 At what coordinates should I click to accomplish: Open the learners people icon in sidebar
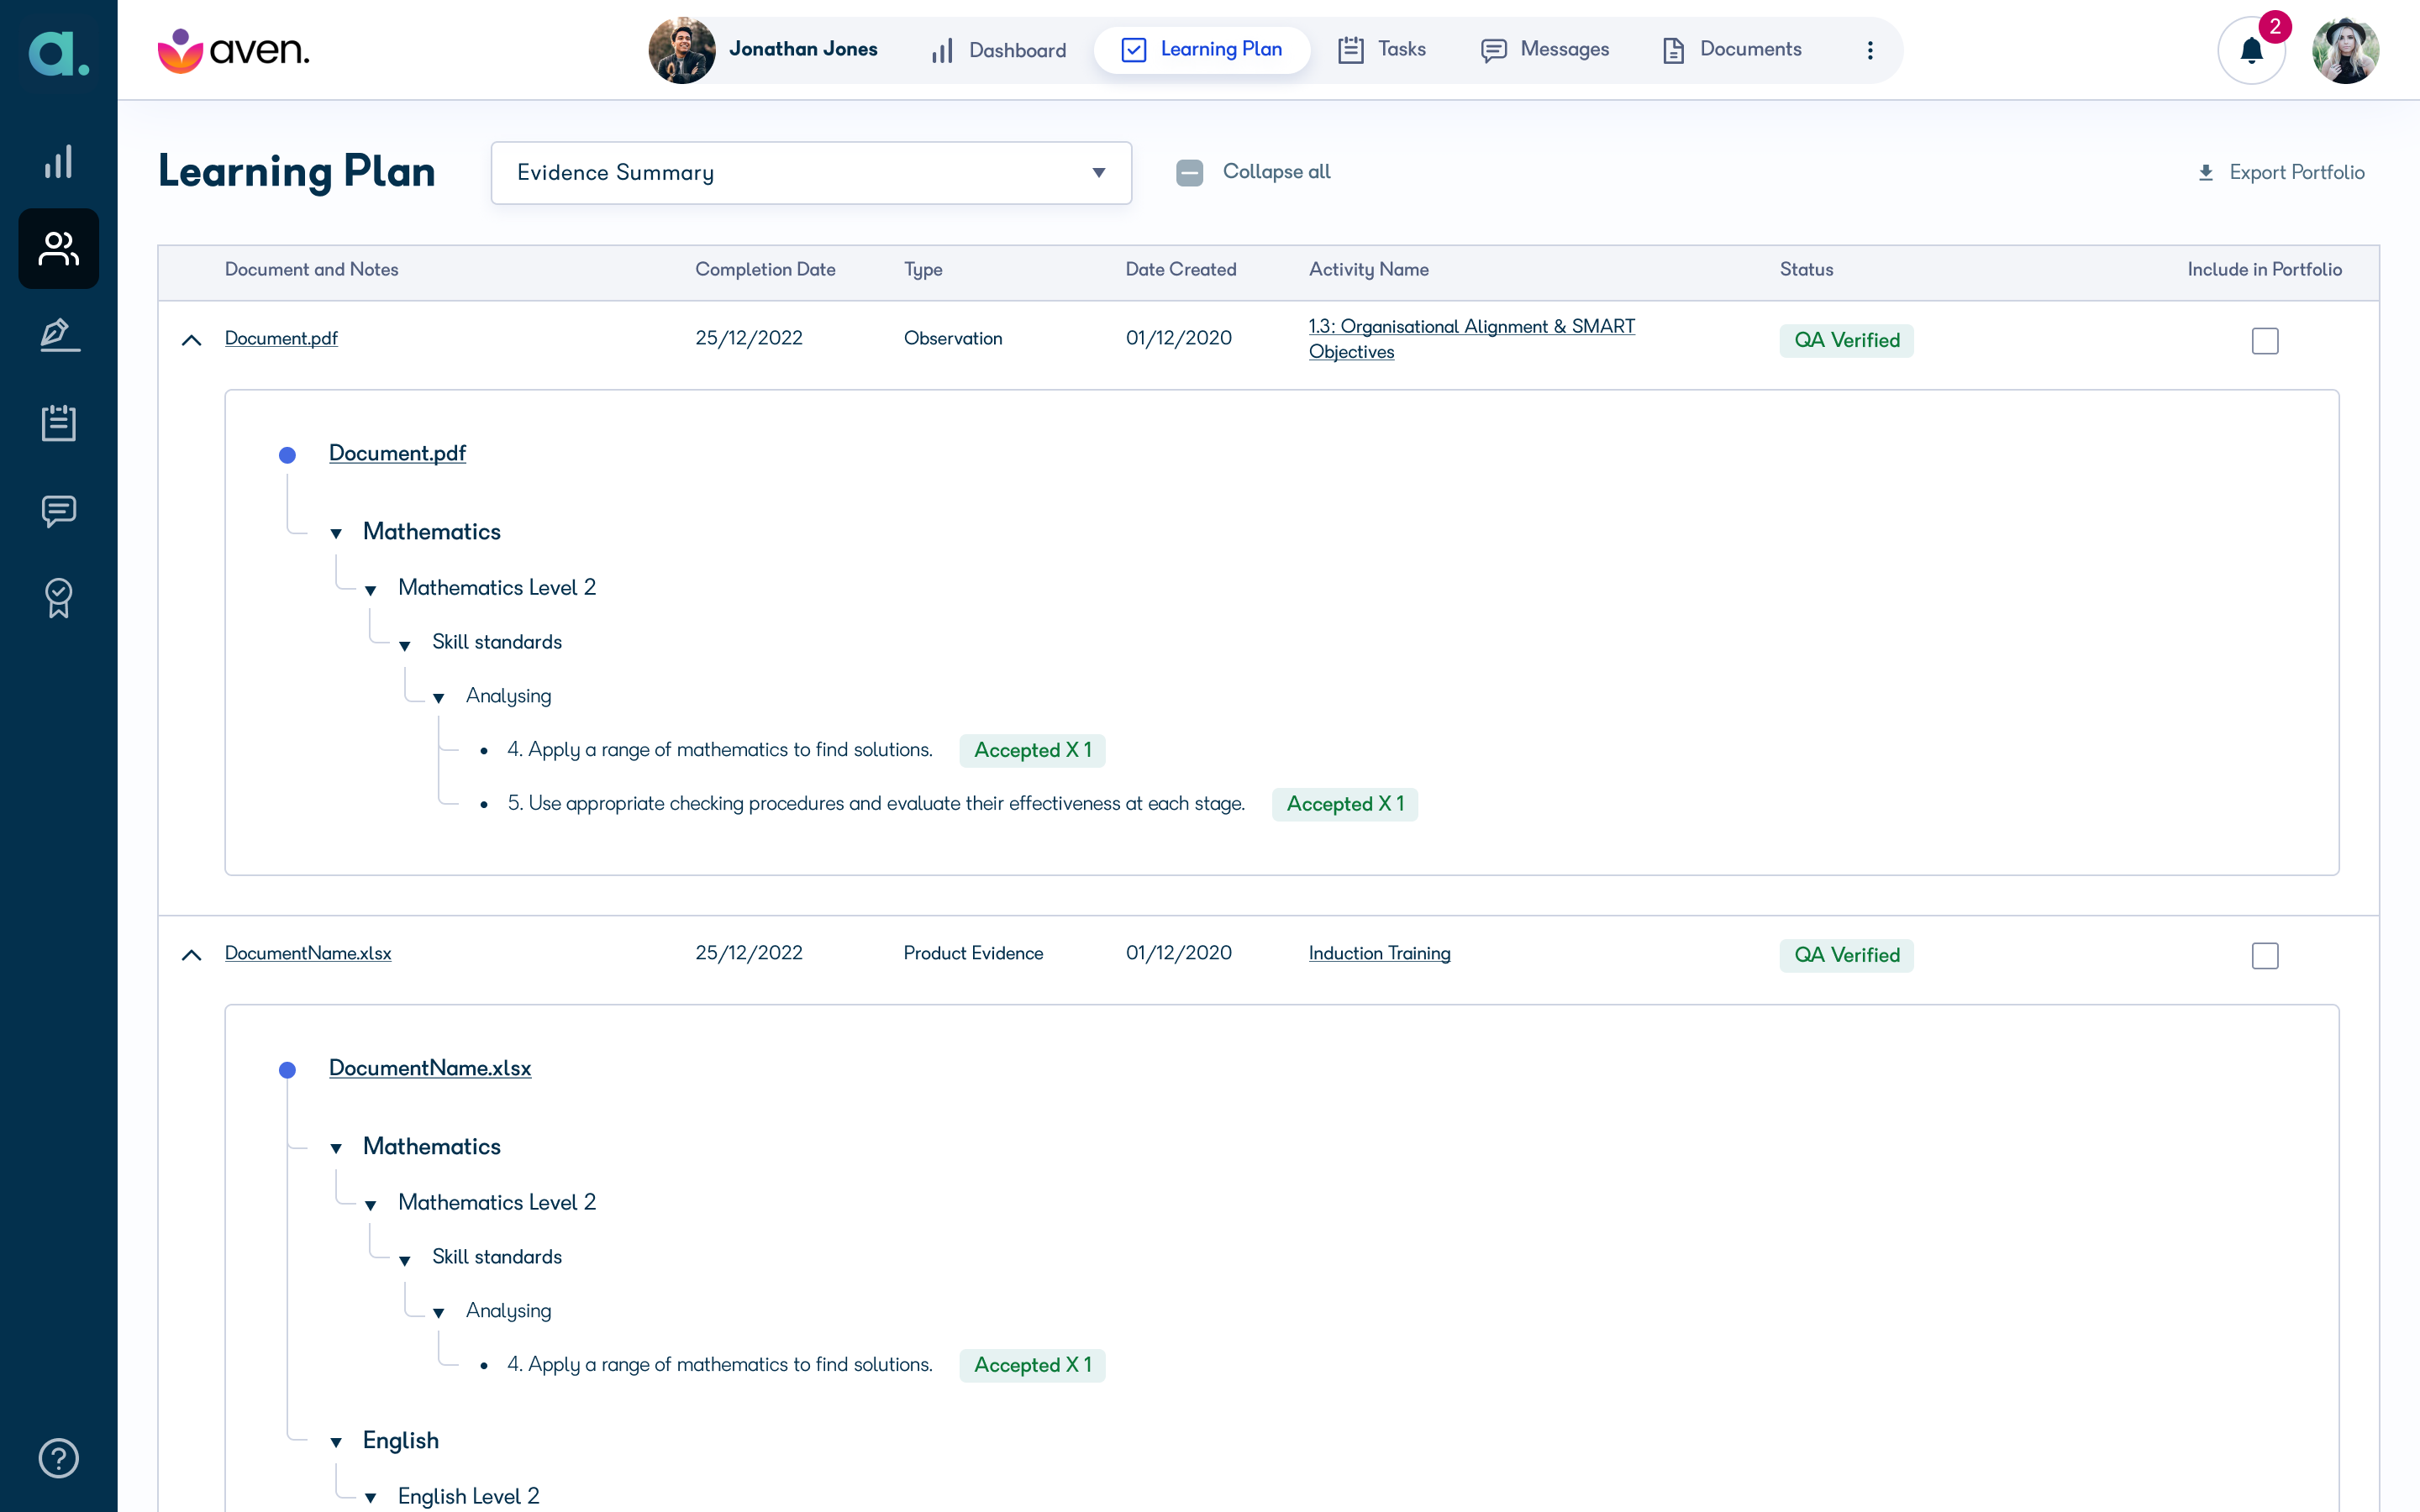tap(59, 249)
